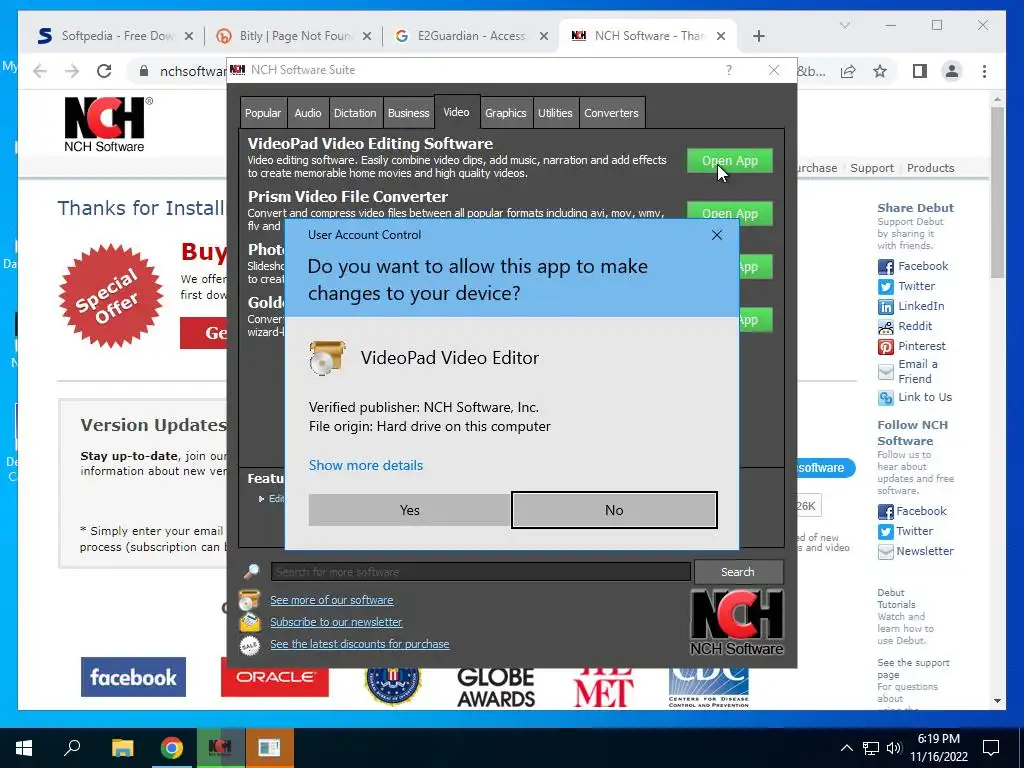Click Yes in User Account Control dialog
Viewport: 1024px width, 768px height.
tap(409, 510)
